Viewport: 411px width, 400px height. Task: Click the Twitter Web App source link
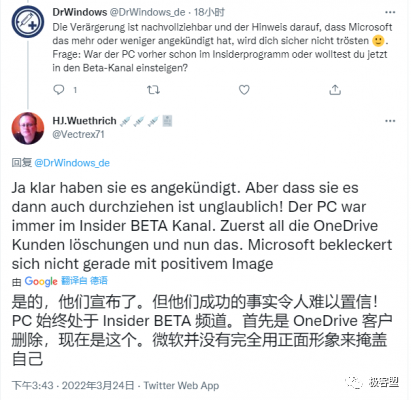click(x=181, y=386)
